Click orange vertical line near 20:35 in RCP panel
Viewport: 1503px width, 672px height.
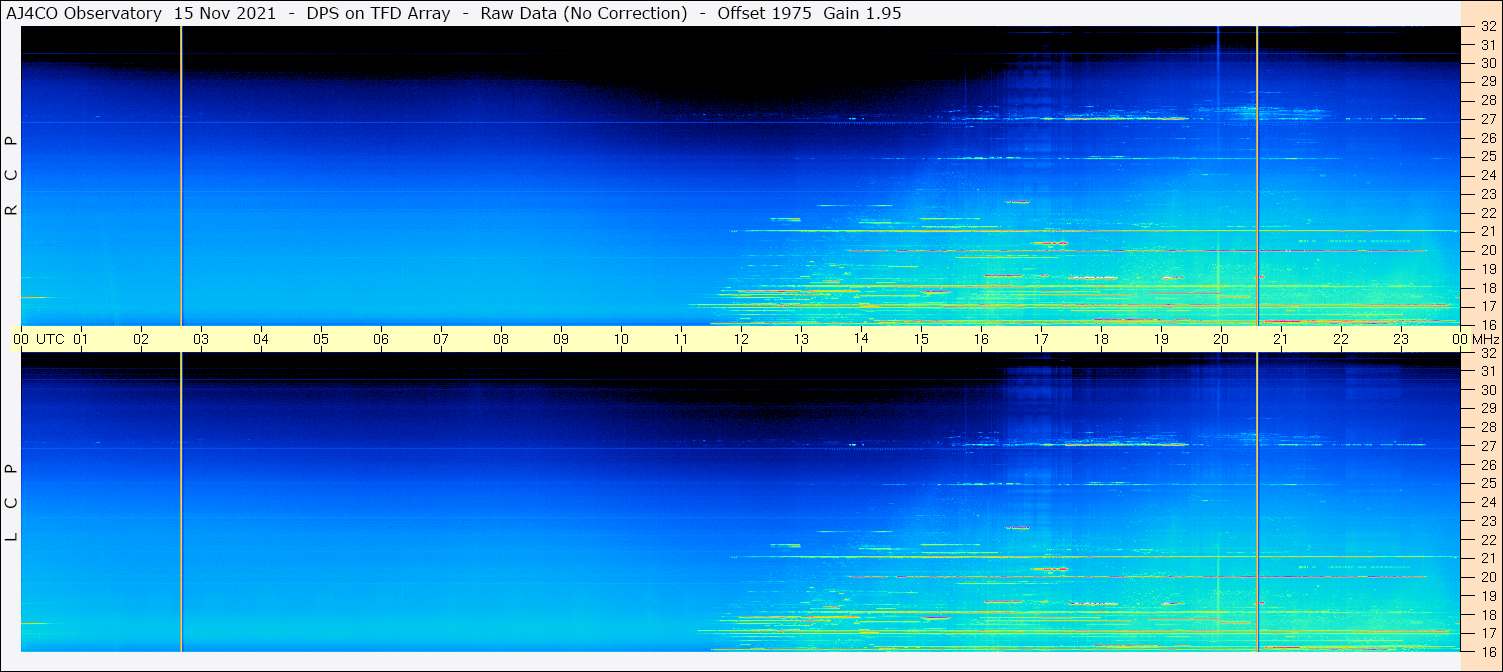pos(1257,175)
